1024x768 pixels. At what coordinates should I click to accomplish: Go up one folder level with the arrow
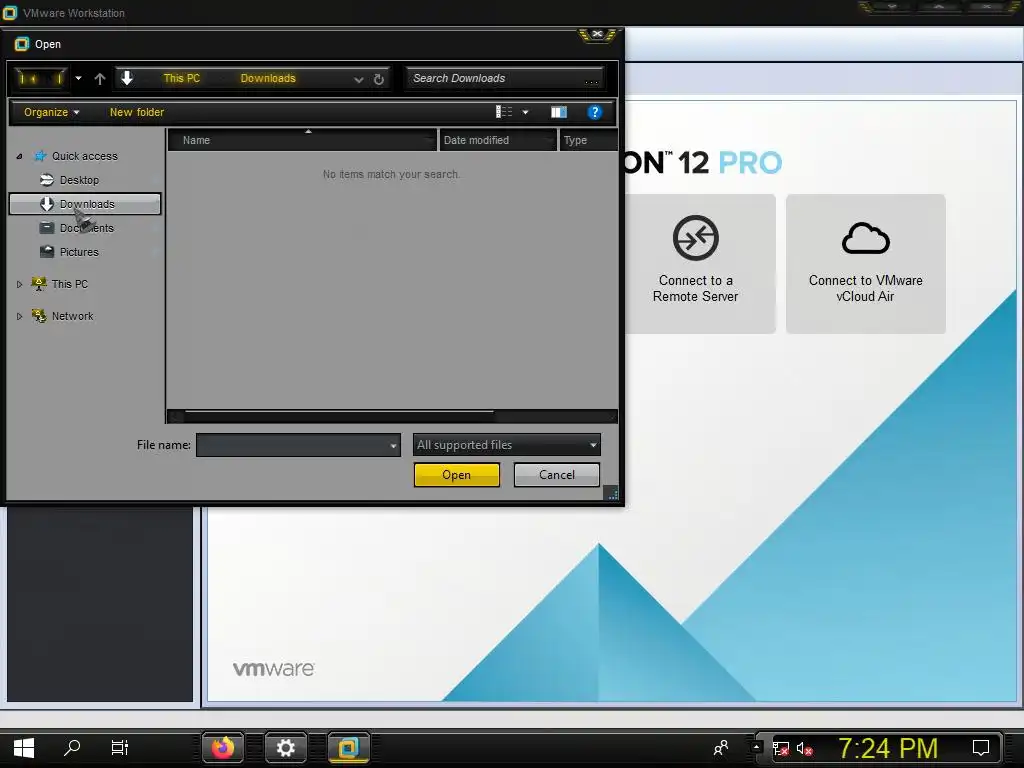click(x=99, y=79)
